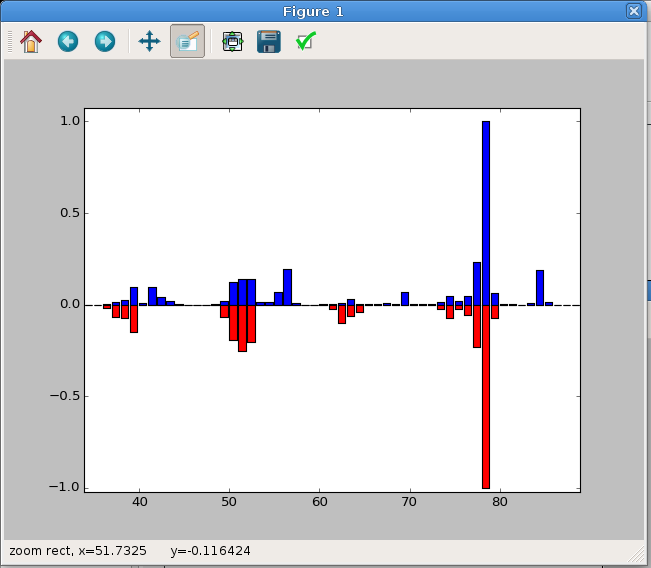Click the red bar near x=39
651x568 pixels.
134,319
